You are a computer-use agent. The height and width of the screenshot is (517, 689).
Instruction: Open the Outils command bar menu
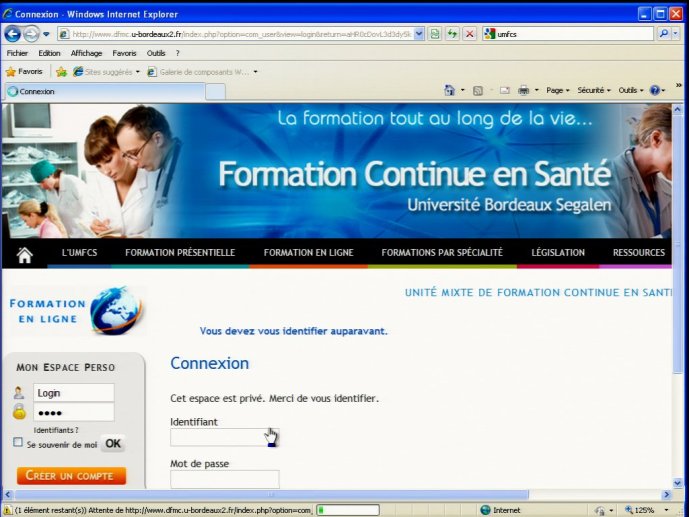click(x=631, y=90)
